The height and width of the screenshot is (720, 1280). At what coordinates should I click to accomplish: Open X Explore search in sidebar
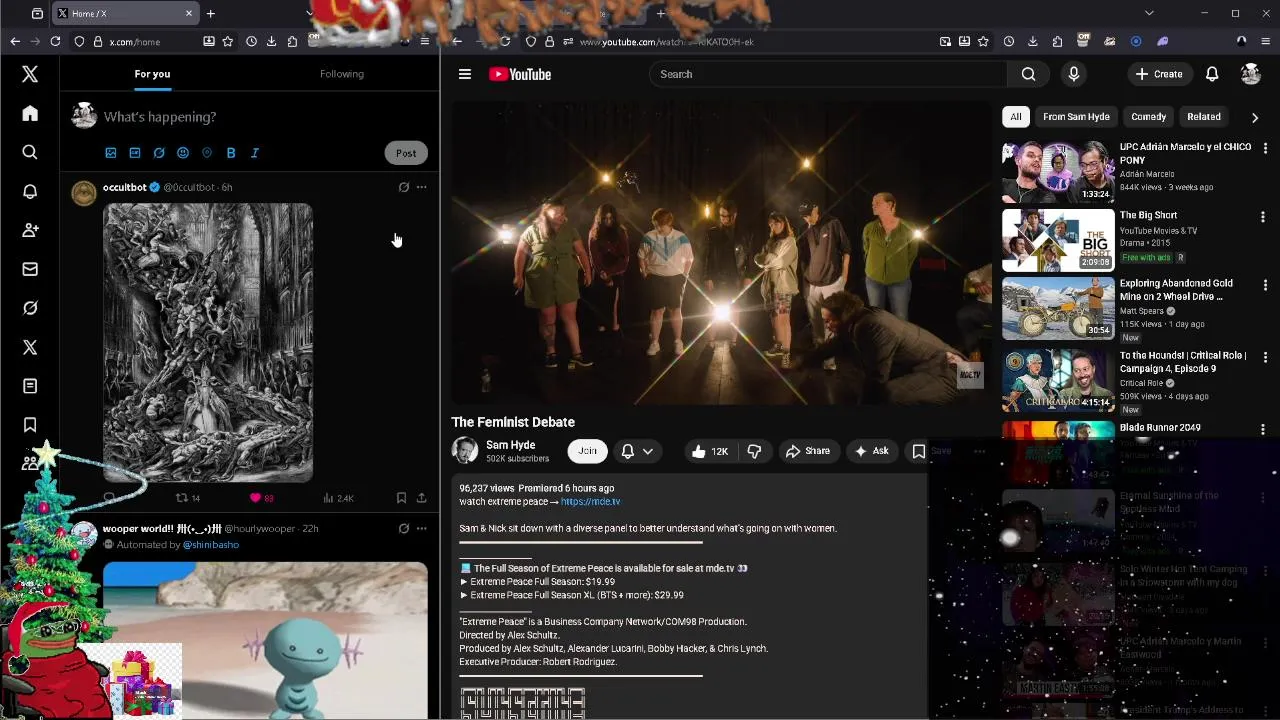pyautogui.click(x=30, y=152)
